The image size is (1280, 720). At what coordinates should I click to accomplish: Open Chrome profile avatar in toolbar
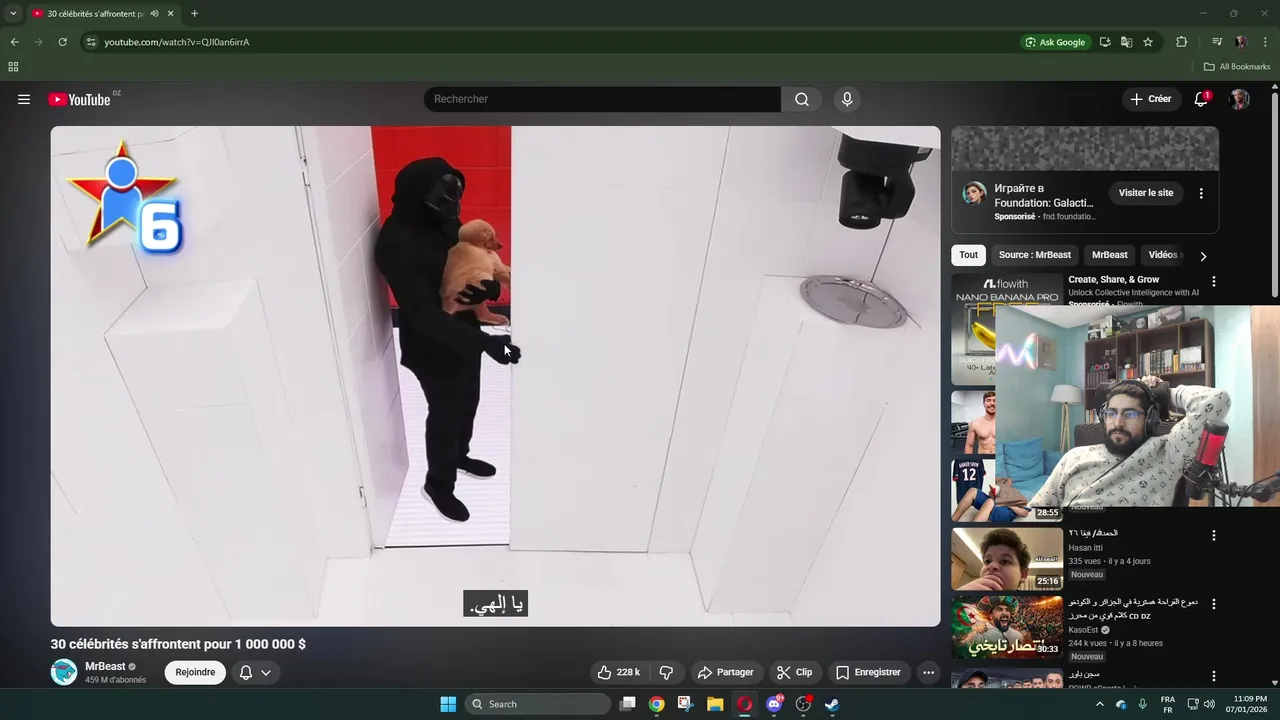pos(1241,42)
